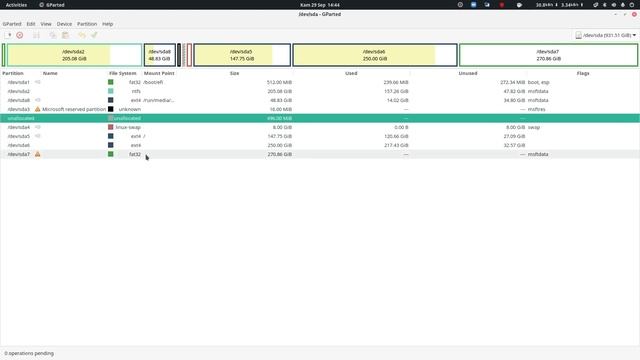Select the /dev/sda8 48.83 GiB partition block

[x=160, y=55]
